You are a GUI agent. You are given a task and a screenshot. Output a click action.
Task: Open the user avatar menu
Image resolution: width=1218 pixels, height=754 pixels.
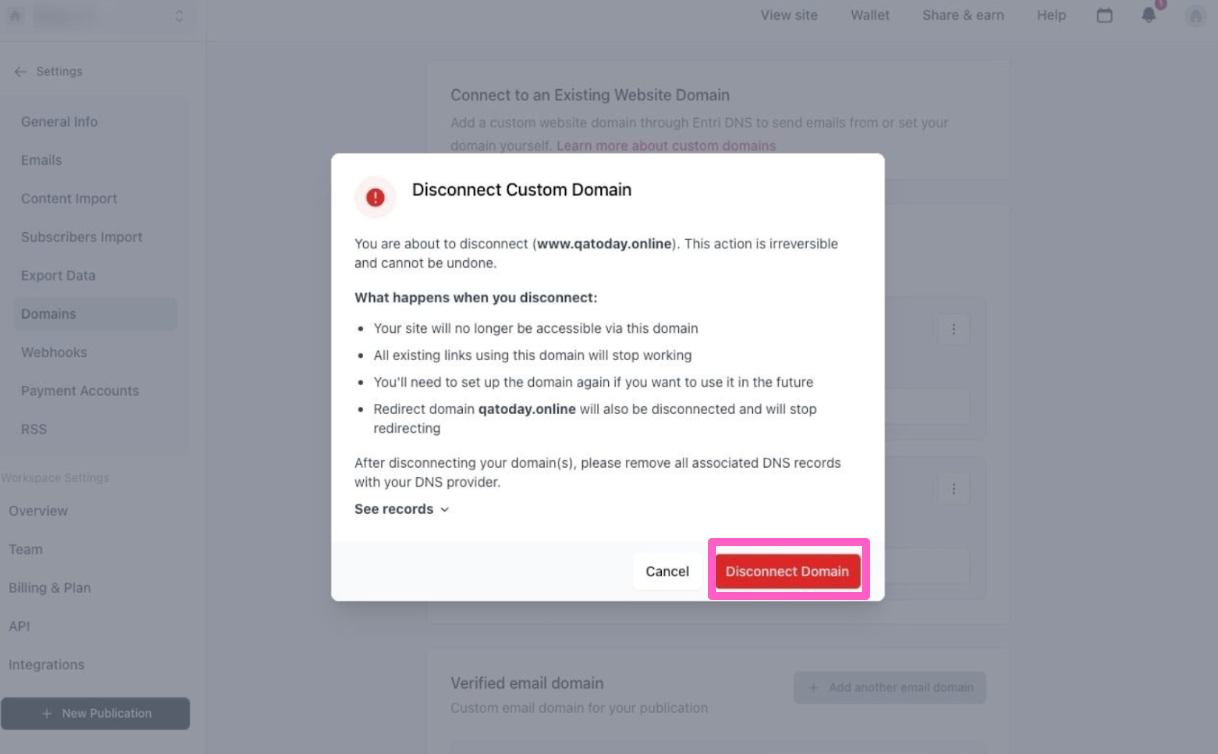pos(1194,15)
